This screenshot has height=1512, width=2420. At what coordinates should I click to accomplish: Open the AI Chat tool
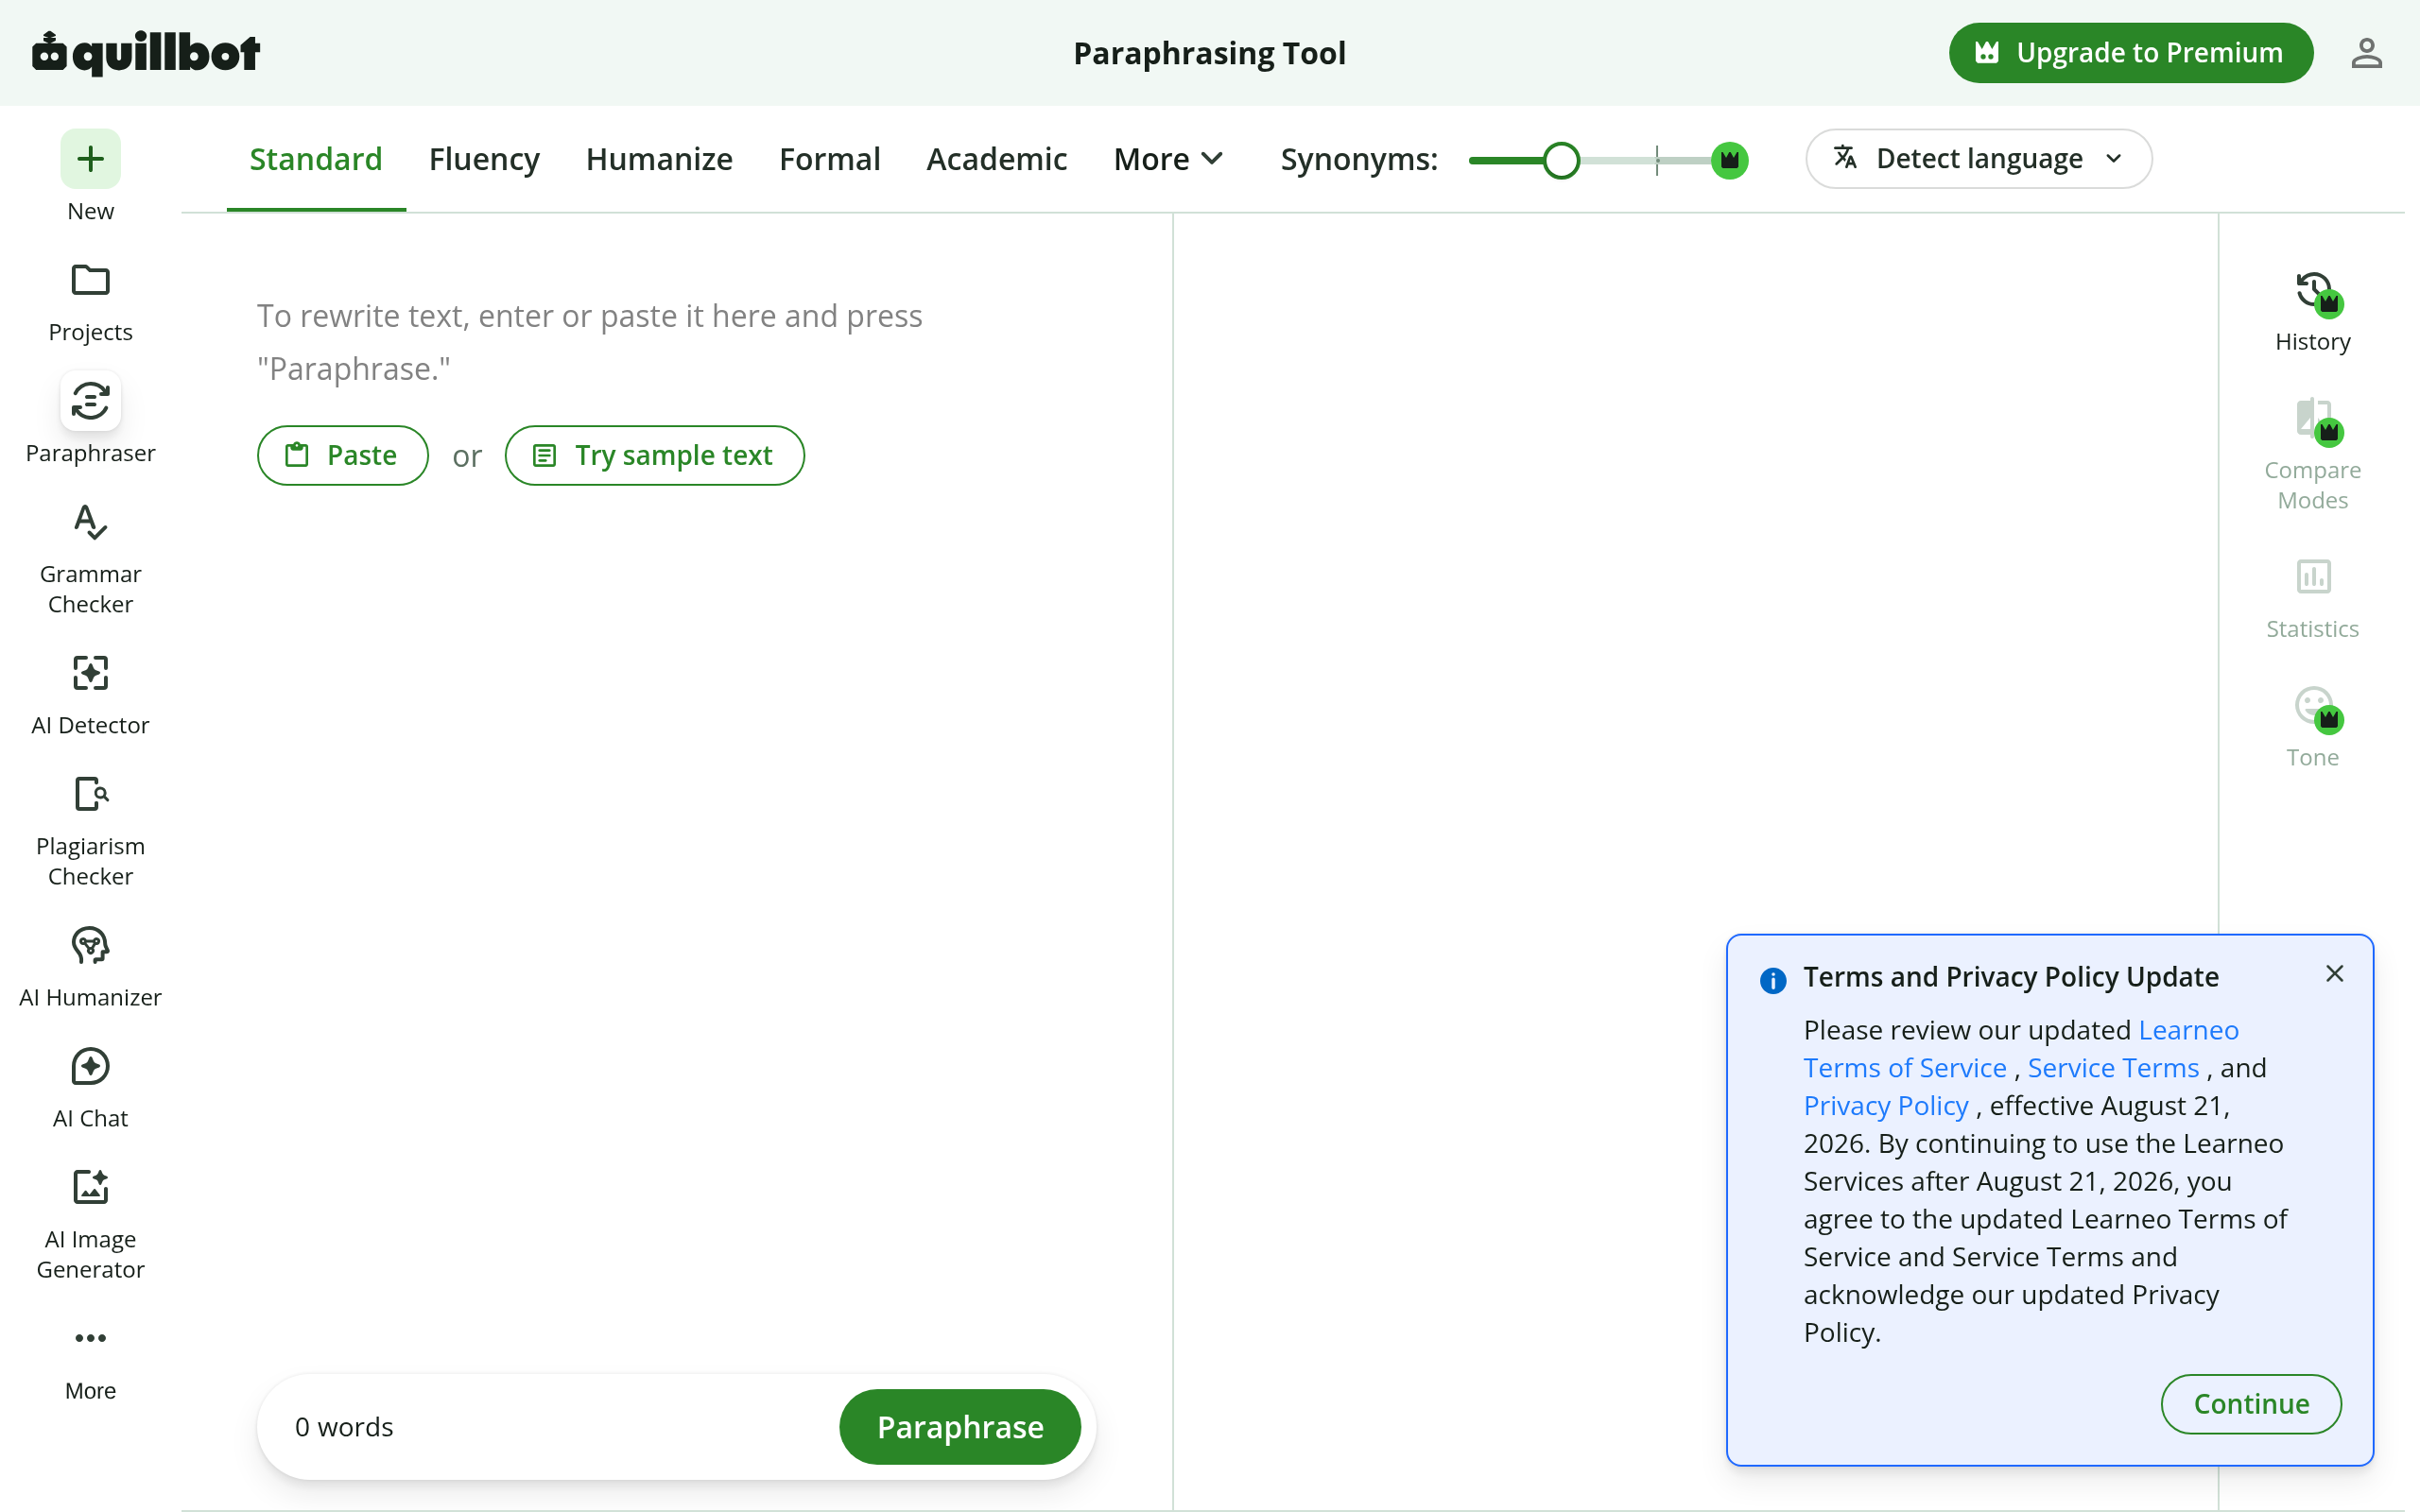pos(90,1089)
